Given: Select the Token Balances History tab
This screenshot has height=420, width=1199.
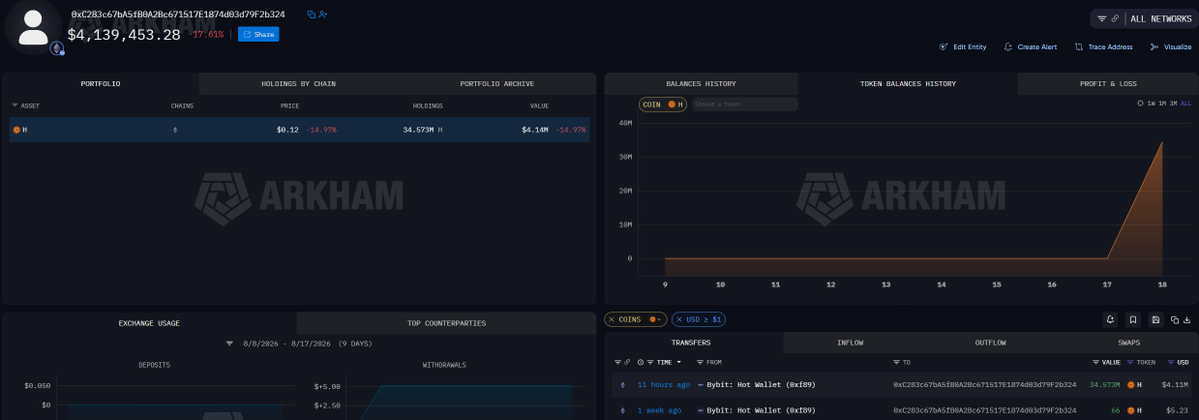Looking at the screenshot, I should coord(908,83).
